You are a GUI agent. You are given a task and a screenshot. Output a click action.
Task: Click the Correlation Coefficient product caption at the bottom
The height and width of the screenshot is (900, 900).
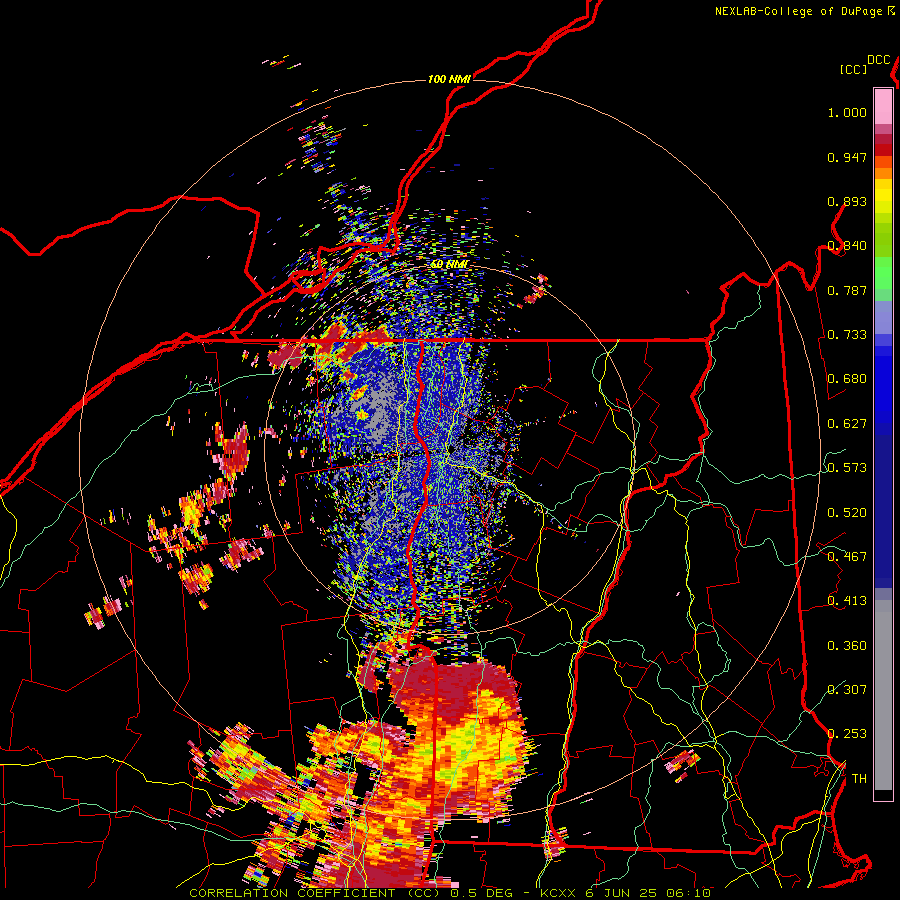(449, 893)
